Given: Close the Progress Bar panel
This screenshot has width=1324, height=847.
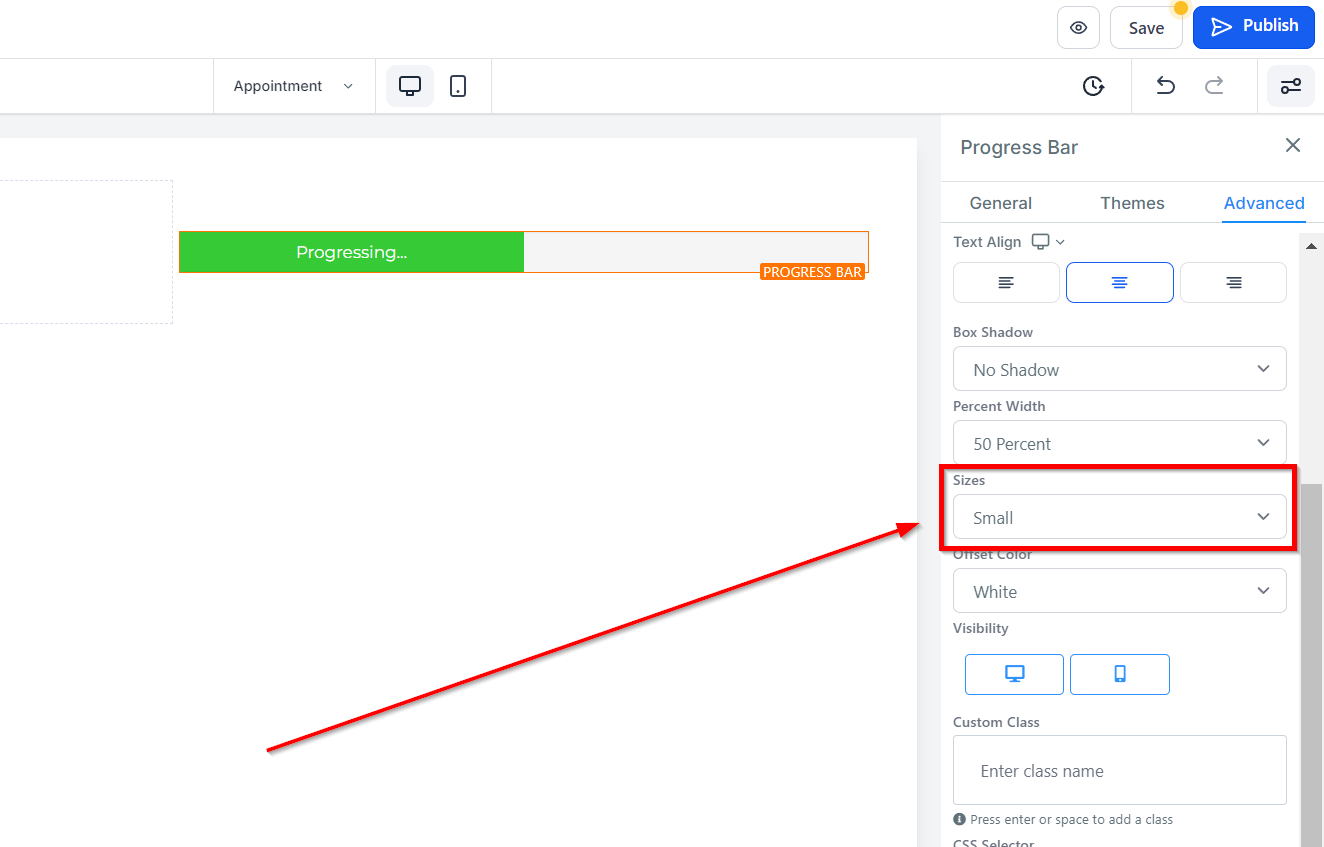Looking at the screenshot, I should click(x=1293, y=146).
